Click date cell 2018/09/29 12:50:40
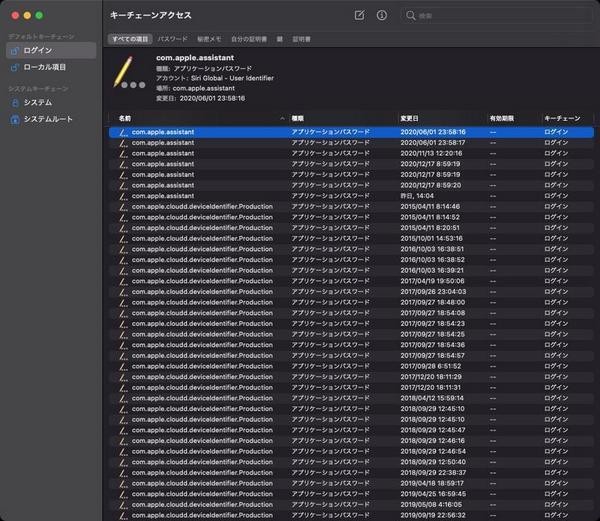Image resolution: width=600 pixels, height=521 pixels. pyautogui.click(x=433, y=462)
